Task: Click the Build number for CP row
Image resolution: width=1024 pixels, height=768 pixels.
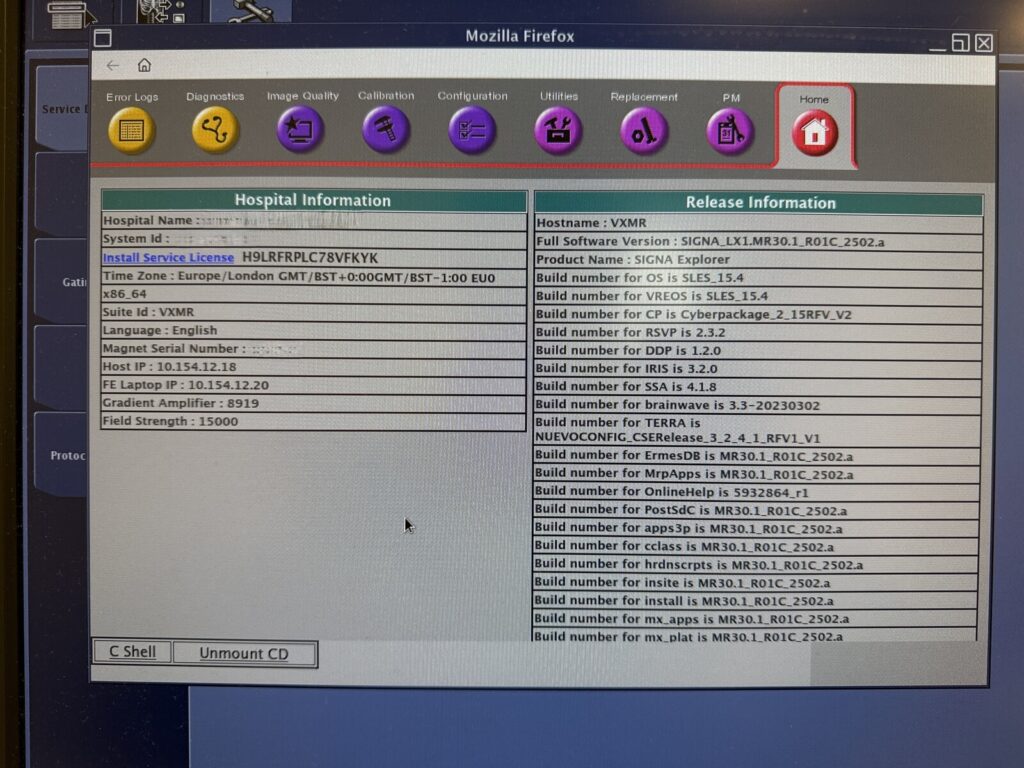Action: click(x=759, y=314)
